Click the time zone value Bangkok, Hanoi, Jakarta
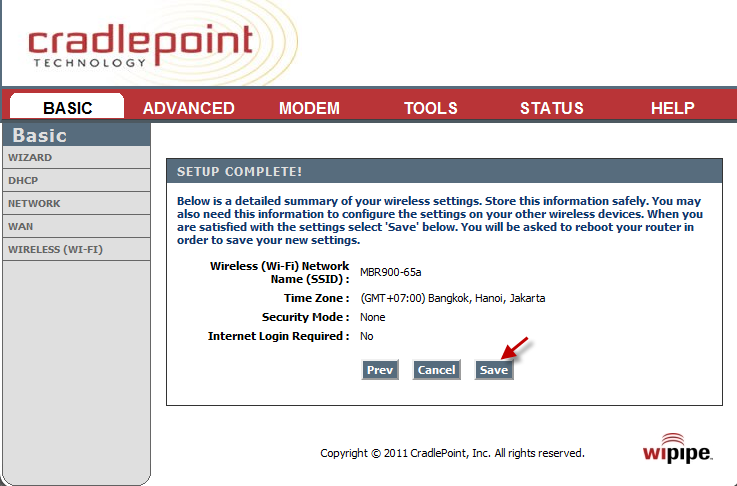The height and width of the screenshot is (486, 737). [453, 298]
